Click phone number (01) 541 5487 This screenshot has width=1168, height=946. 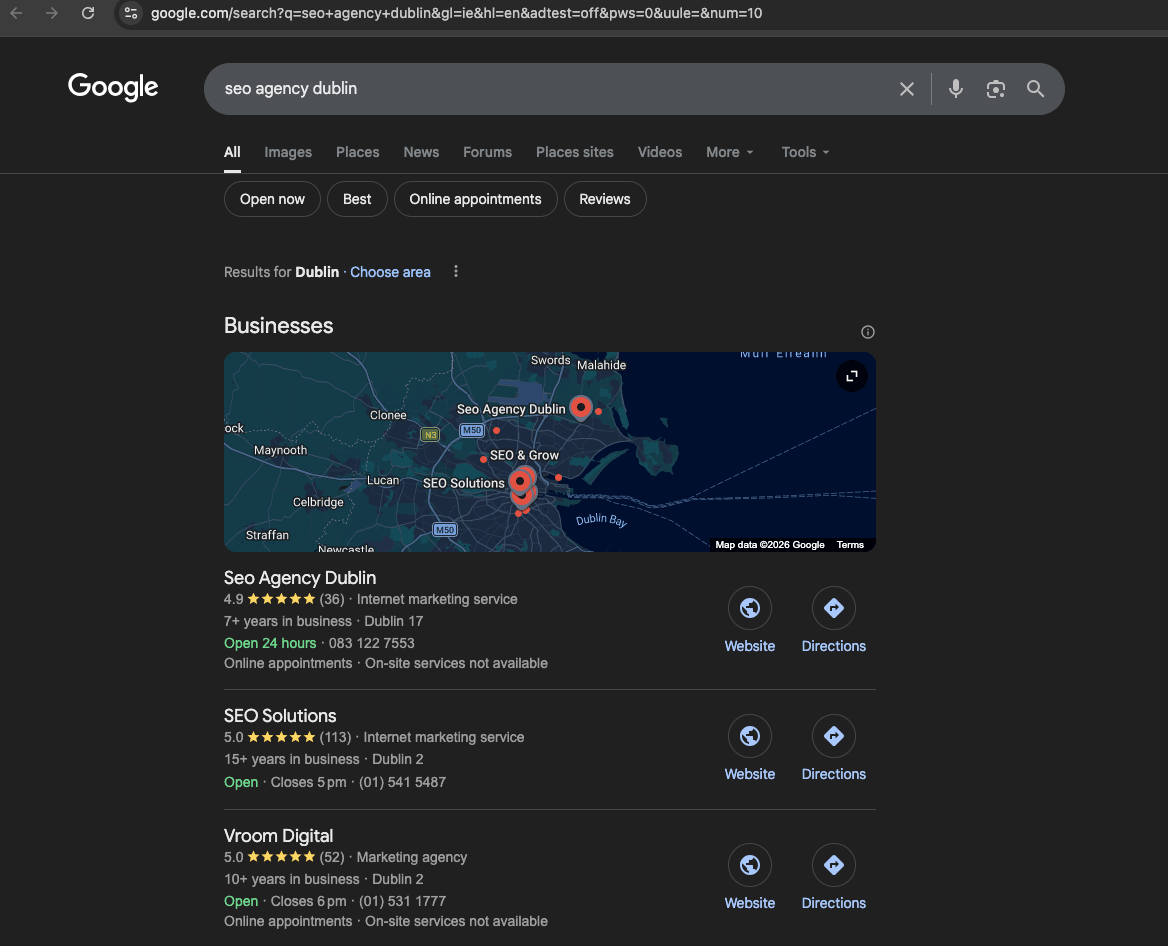pos(402,782)
